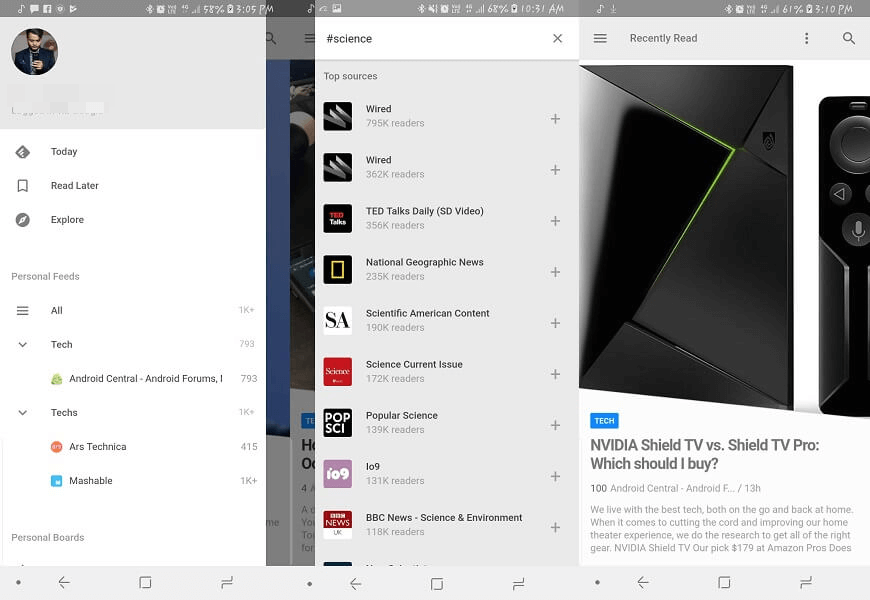Open the three-dot overflow menu
This screenshot has width=870, height=600.
807,38
